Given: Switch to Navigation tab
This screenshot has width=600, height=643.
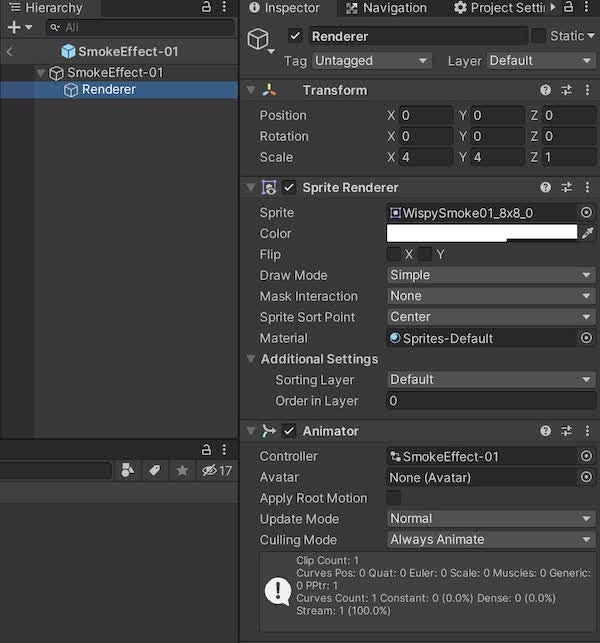Looking at the screenshot, I should 386,8.
